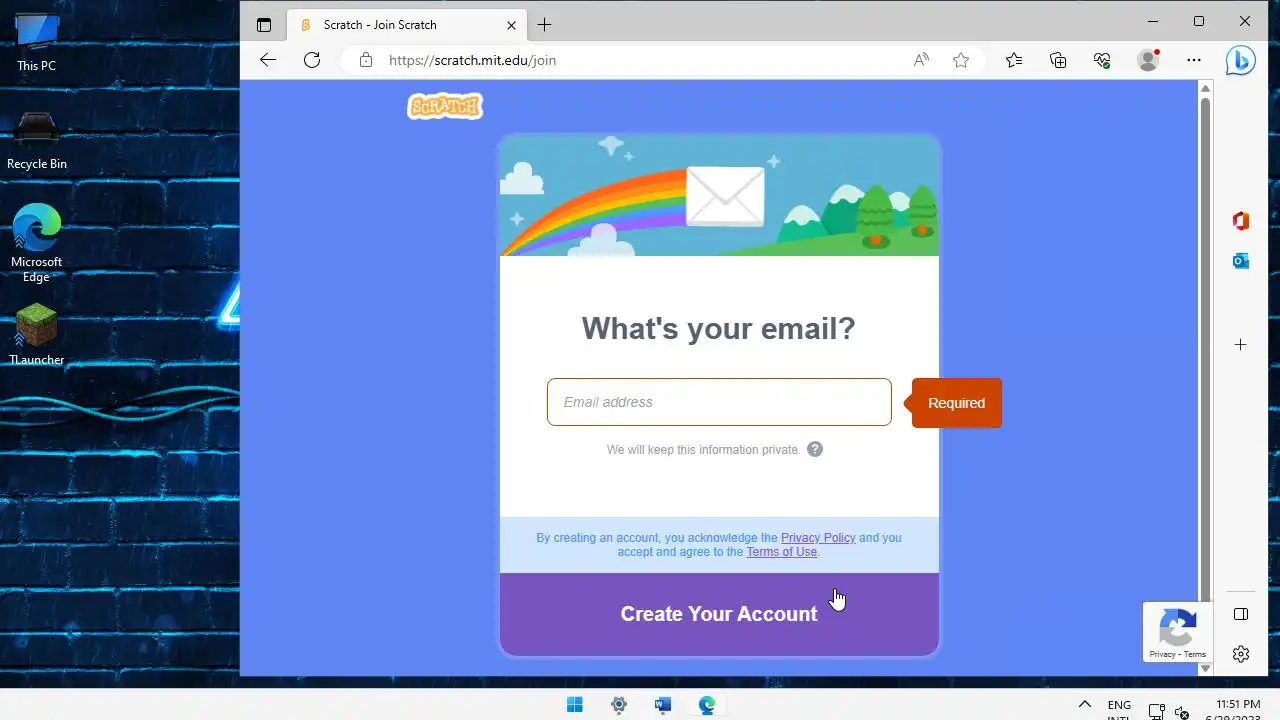Turn on Read aloud icon

(x=921, y=60)
